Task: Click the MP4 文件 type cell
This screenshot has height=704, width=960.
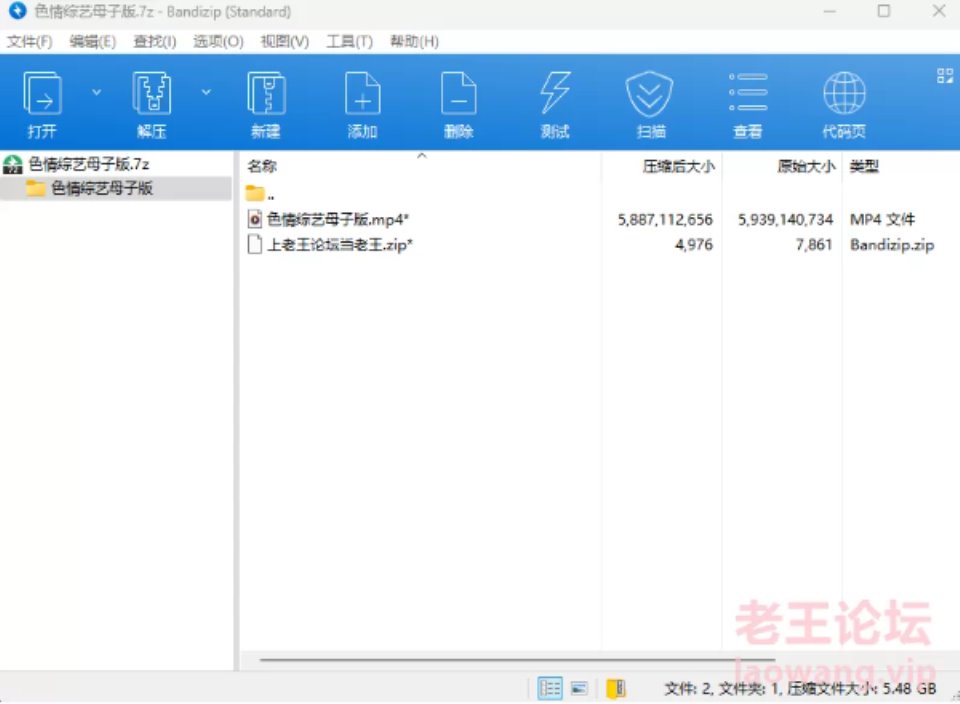Action: pos(882,219)
